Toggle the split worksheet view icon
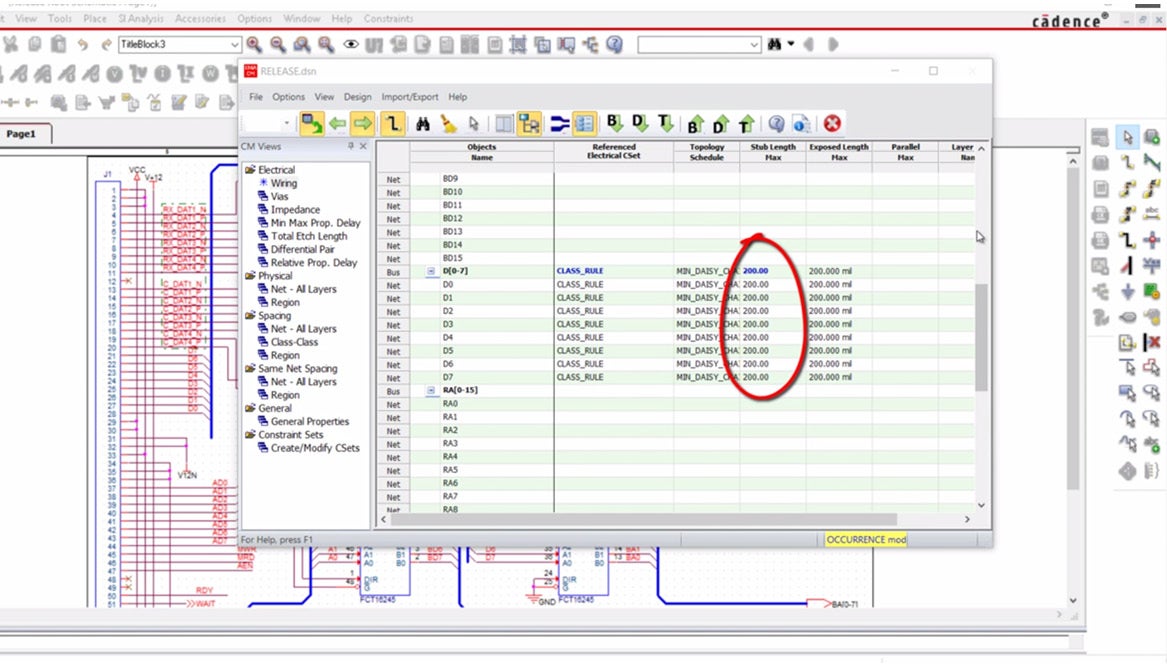Screen dimensions: 1167x667 coord(504,124)
